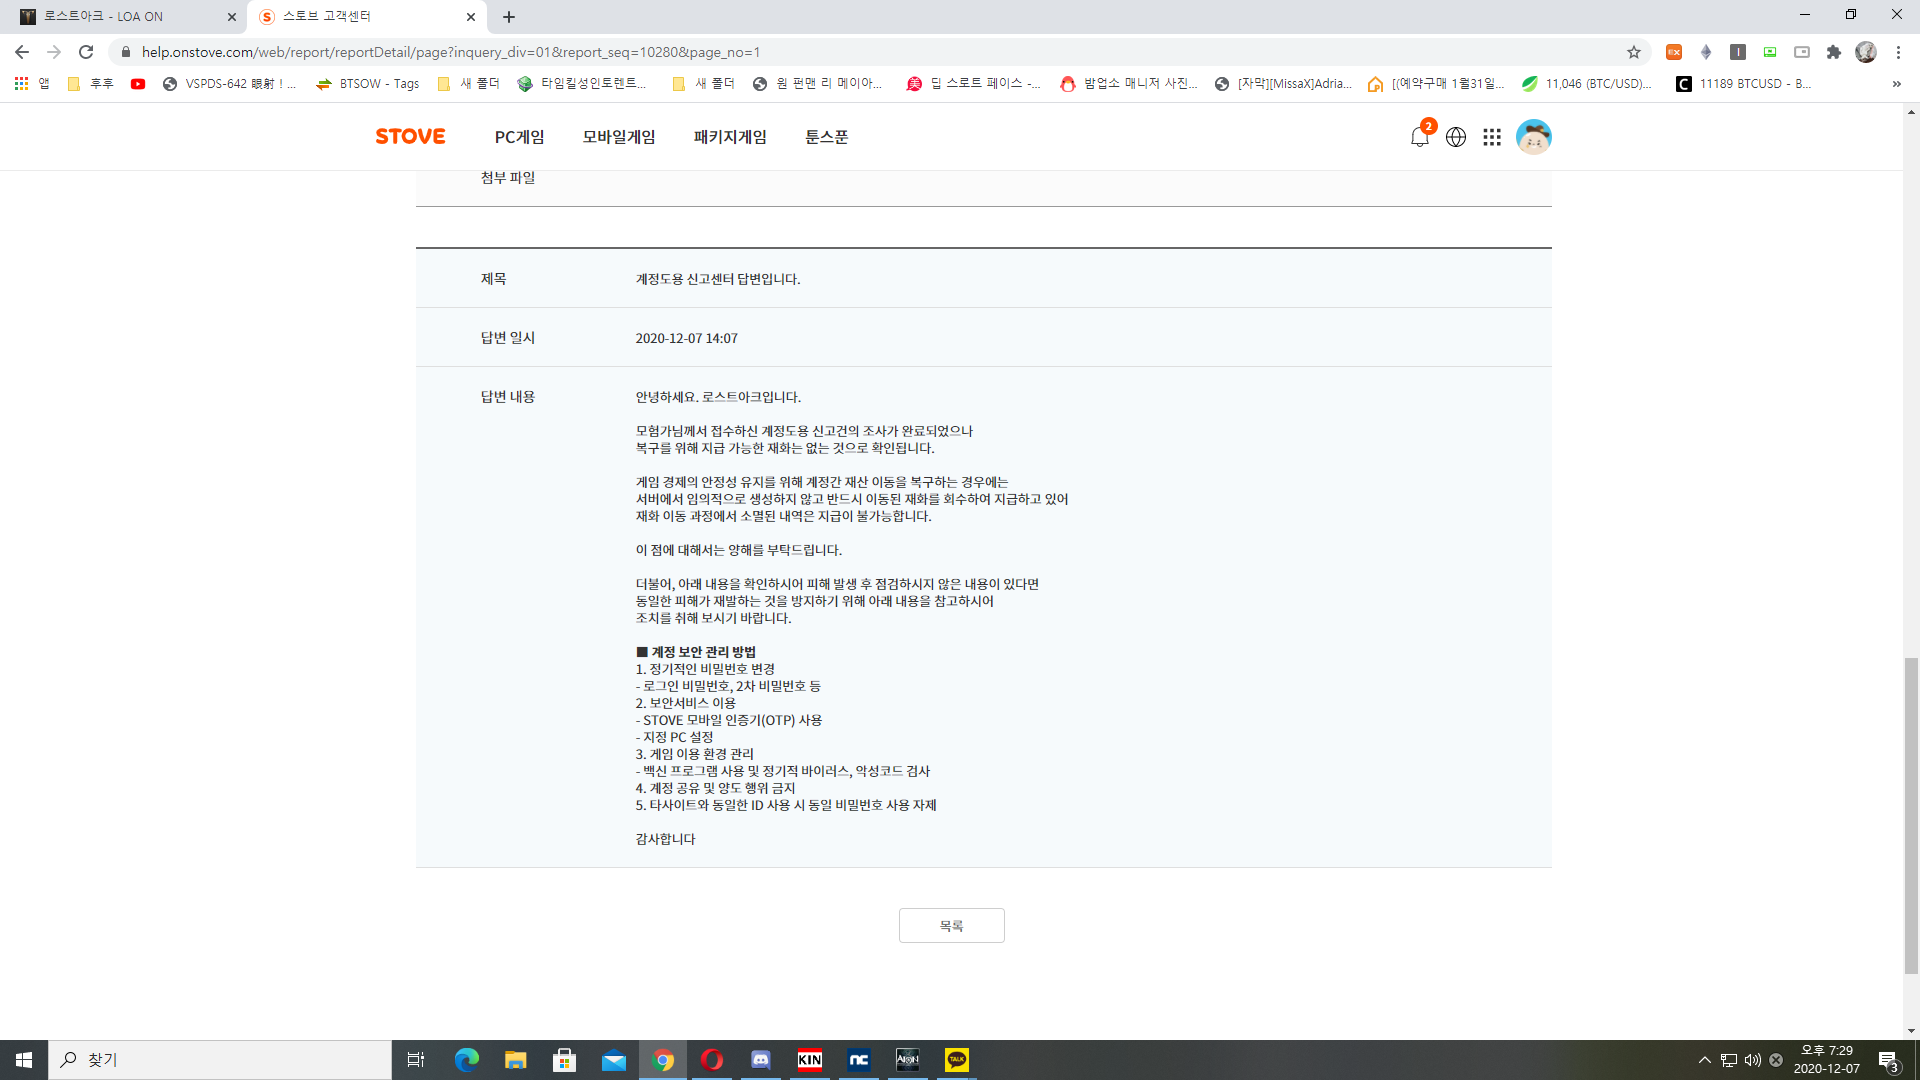Screen dimensions: 1920x1080
Task: Open PC게임 menu
Action: 519,137
